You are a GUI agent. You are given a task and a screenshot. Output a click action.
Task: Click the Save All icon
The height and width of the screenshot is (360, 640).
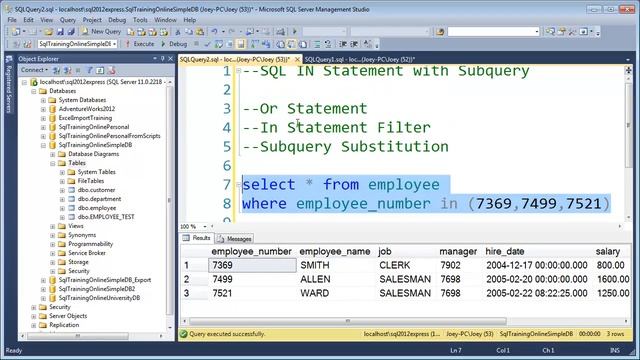[71, 32]
